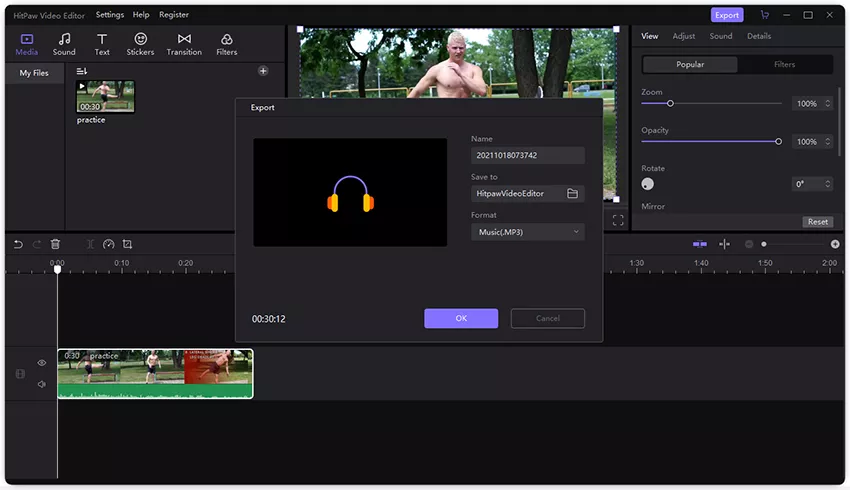Click the Zoom slider handle
Screen dimensions: 850x490
[x=670, y=104]
